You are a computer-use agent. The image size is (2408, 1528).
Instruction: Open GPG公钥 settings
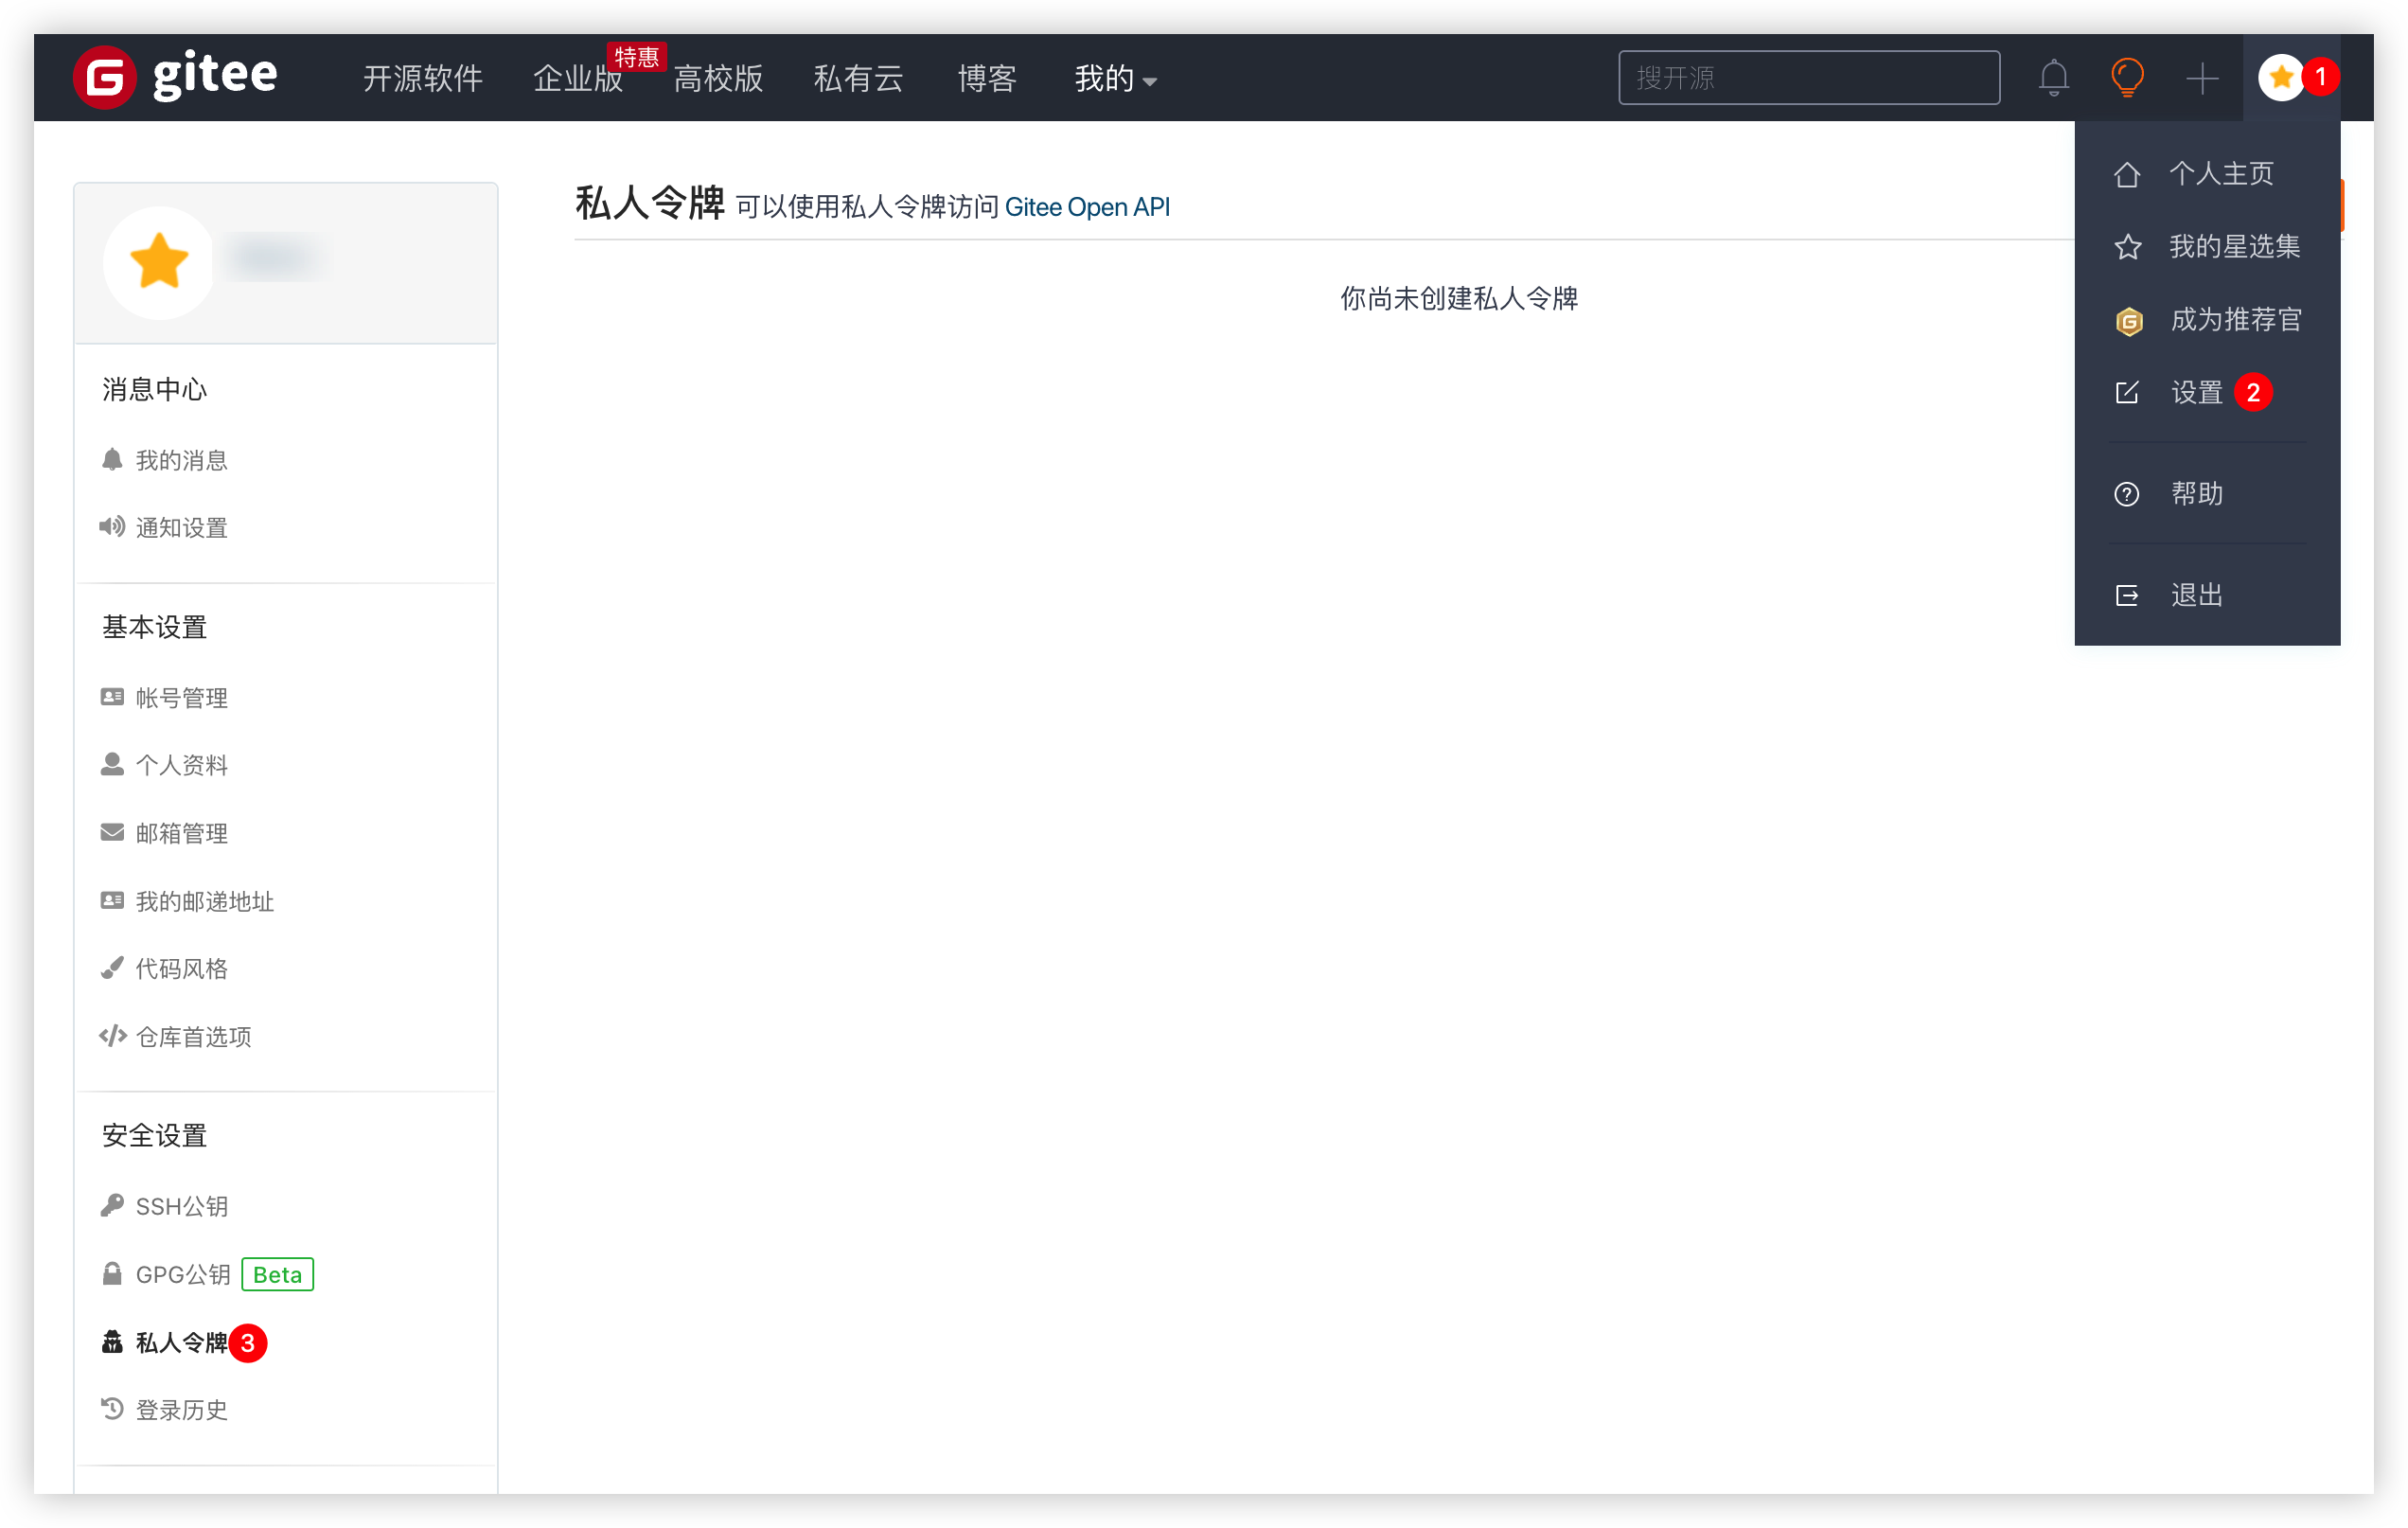[183, 1274]
